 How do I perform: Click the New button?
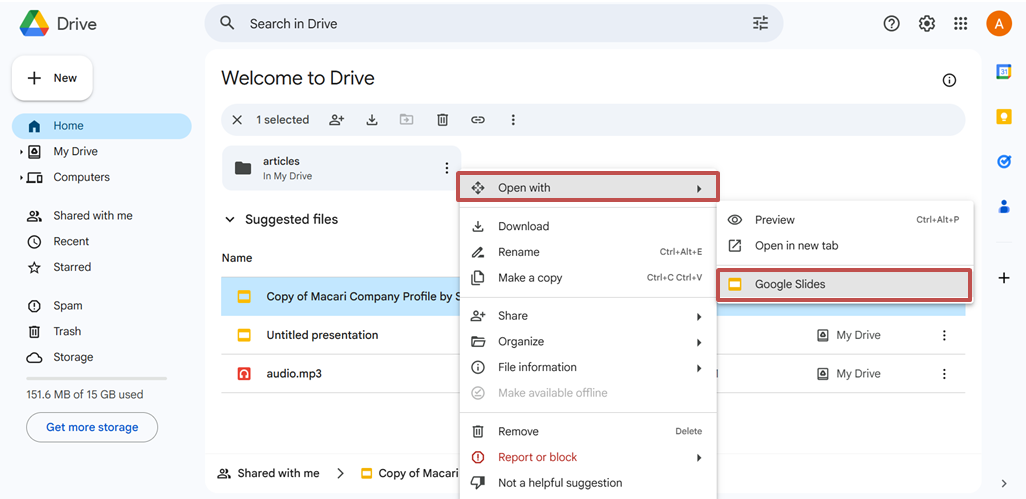tap(52, 78)
